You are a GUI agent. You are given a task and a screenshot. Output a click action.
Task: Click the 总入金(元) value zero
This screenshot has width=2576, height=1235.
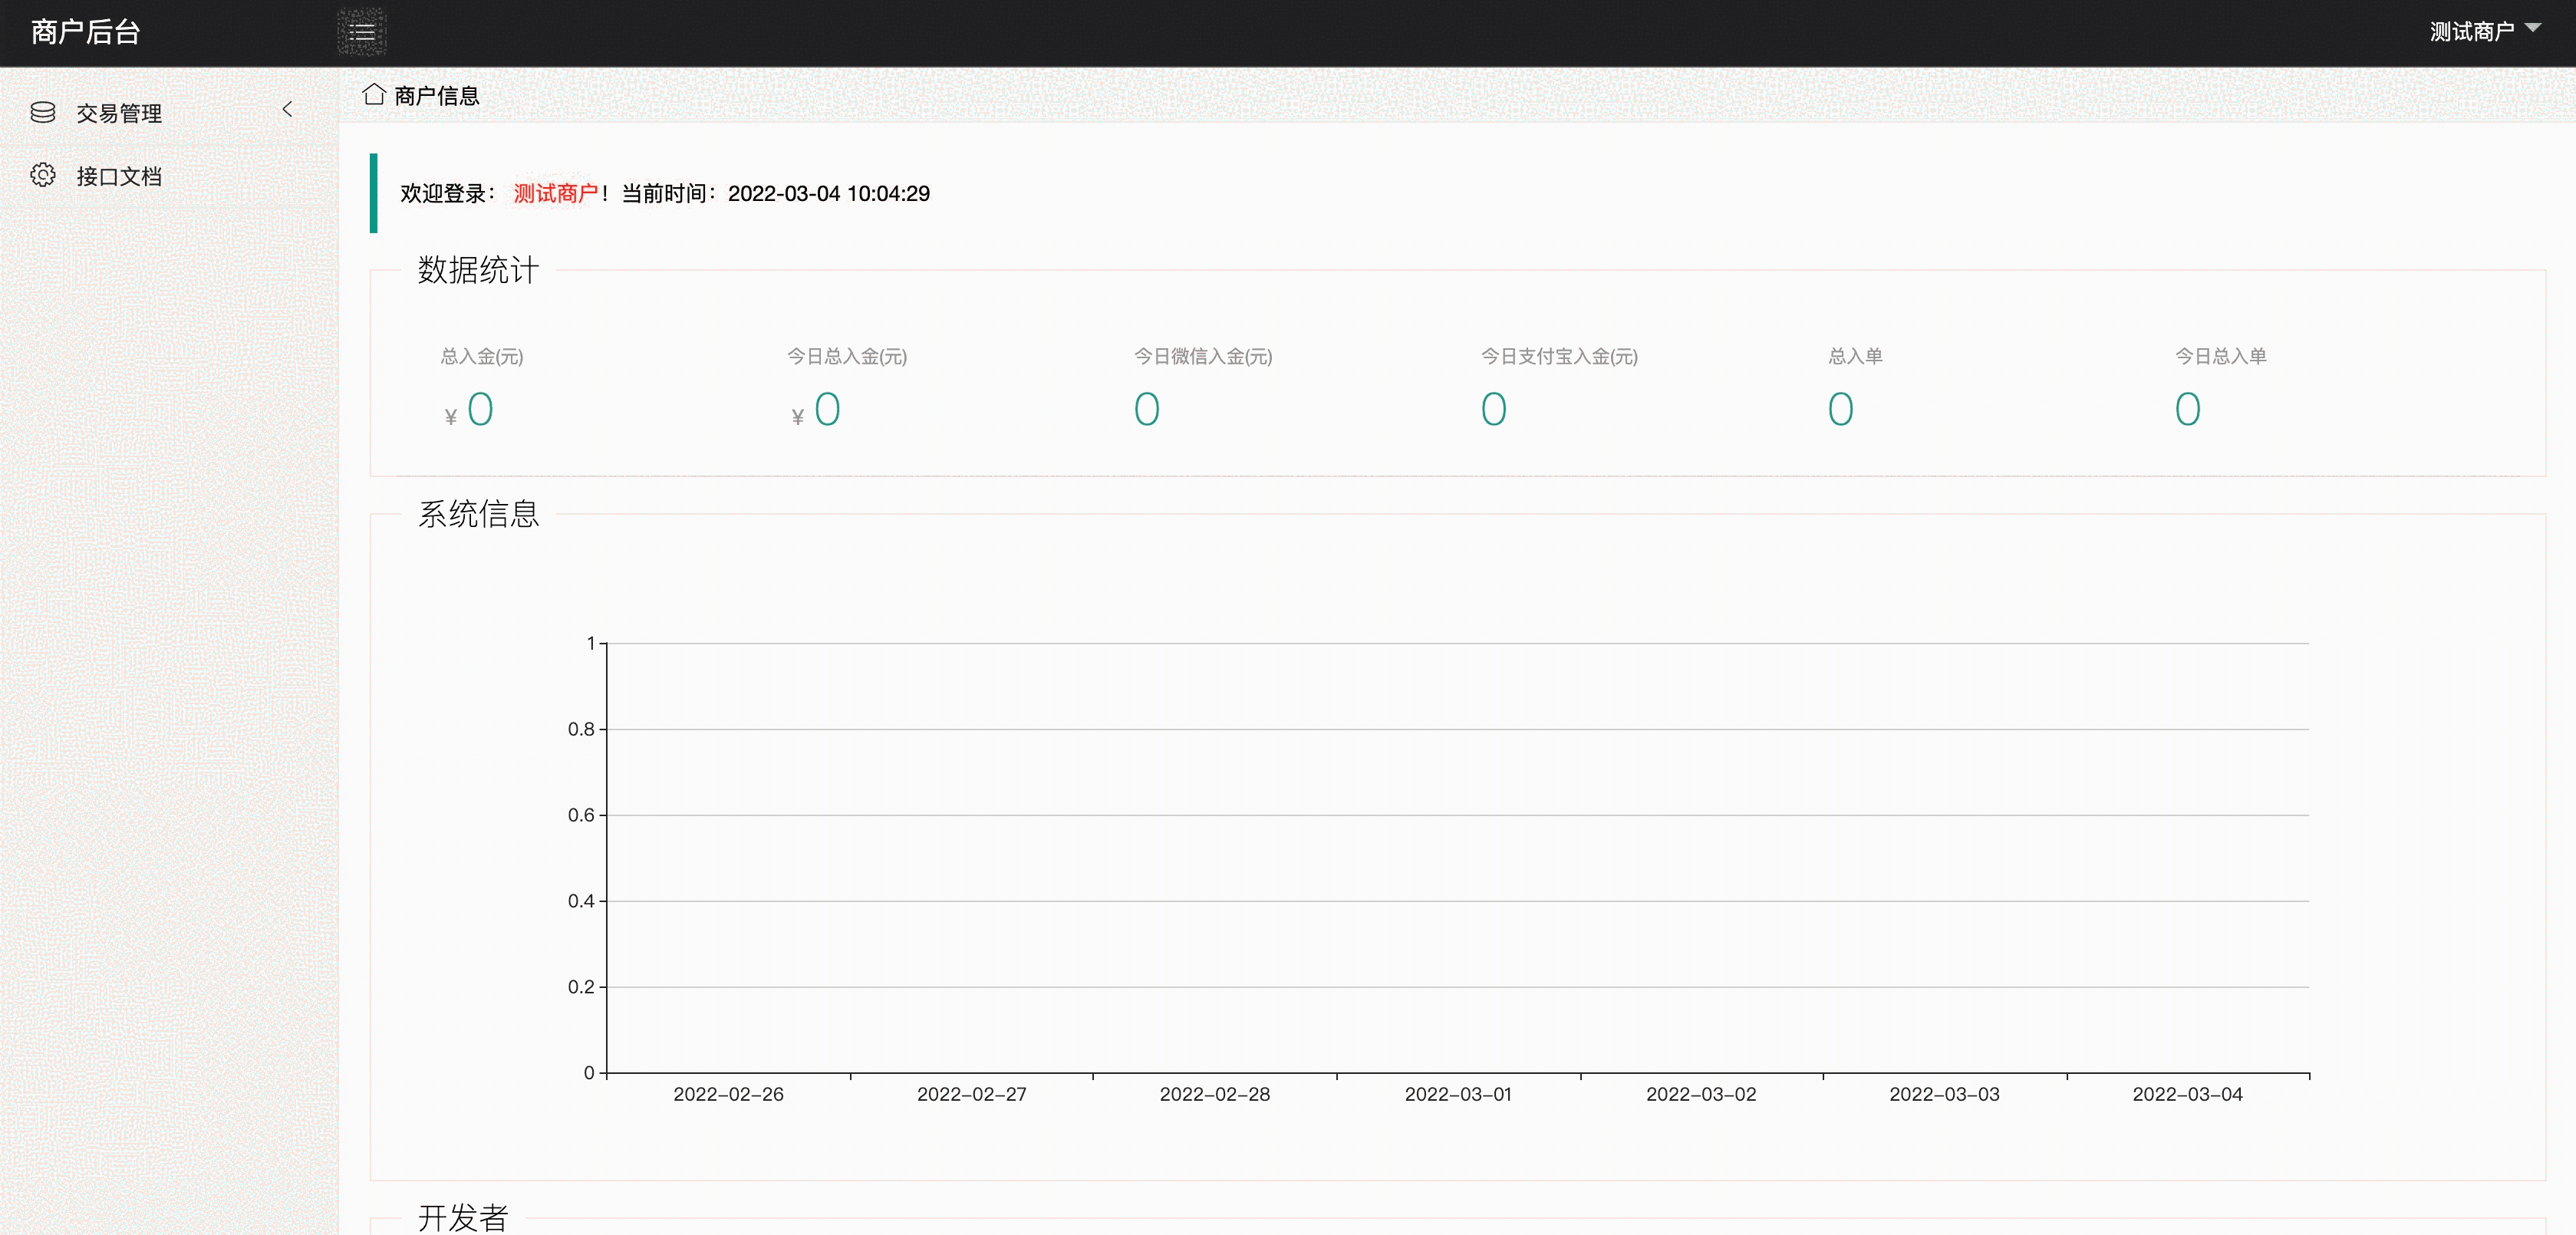[x=480, y=409]
